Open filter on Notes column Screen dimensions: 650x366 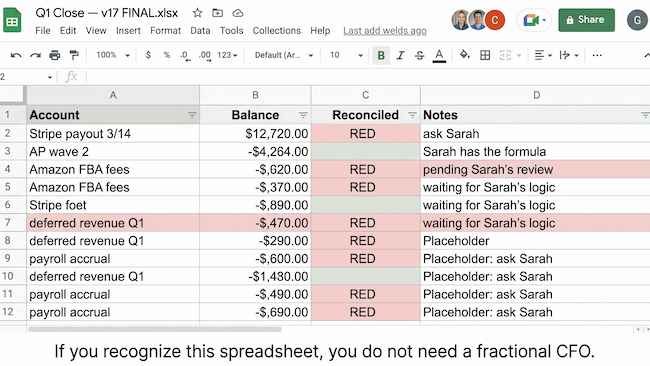click(x=645, y=115)
